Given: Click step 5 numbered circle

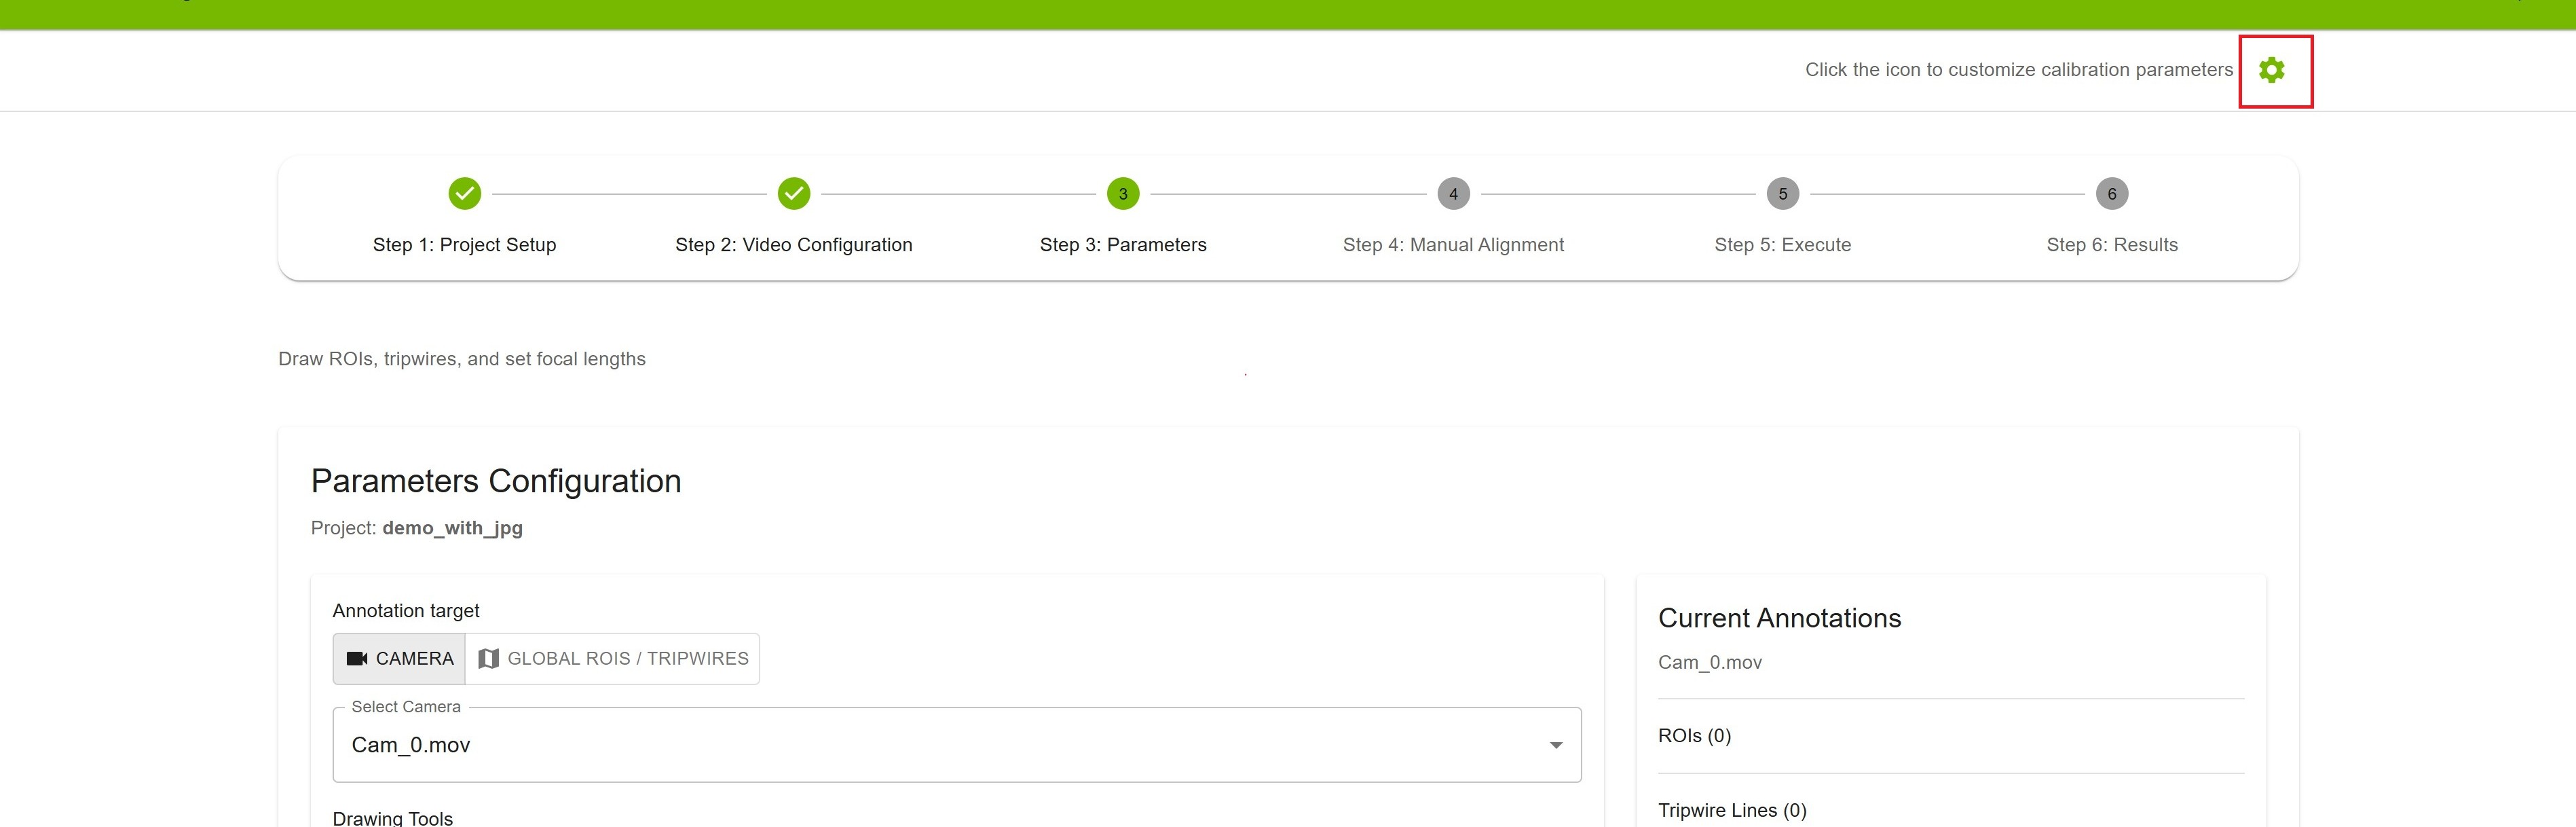Looking at the screenshot, I should (1782, 193).
